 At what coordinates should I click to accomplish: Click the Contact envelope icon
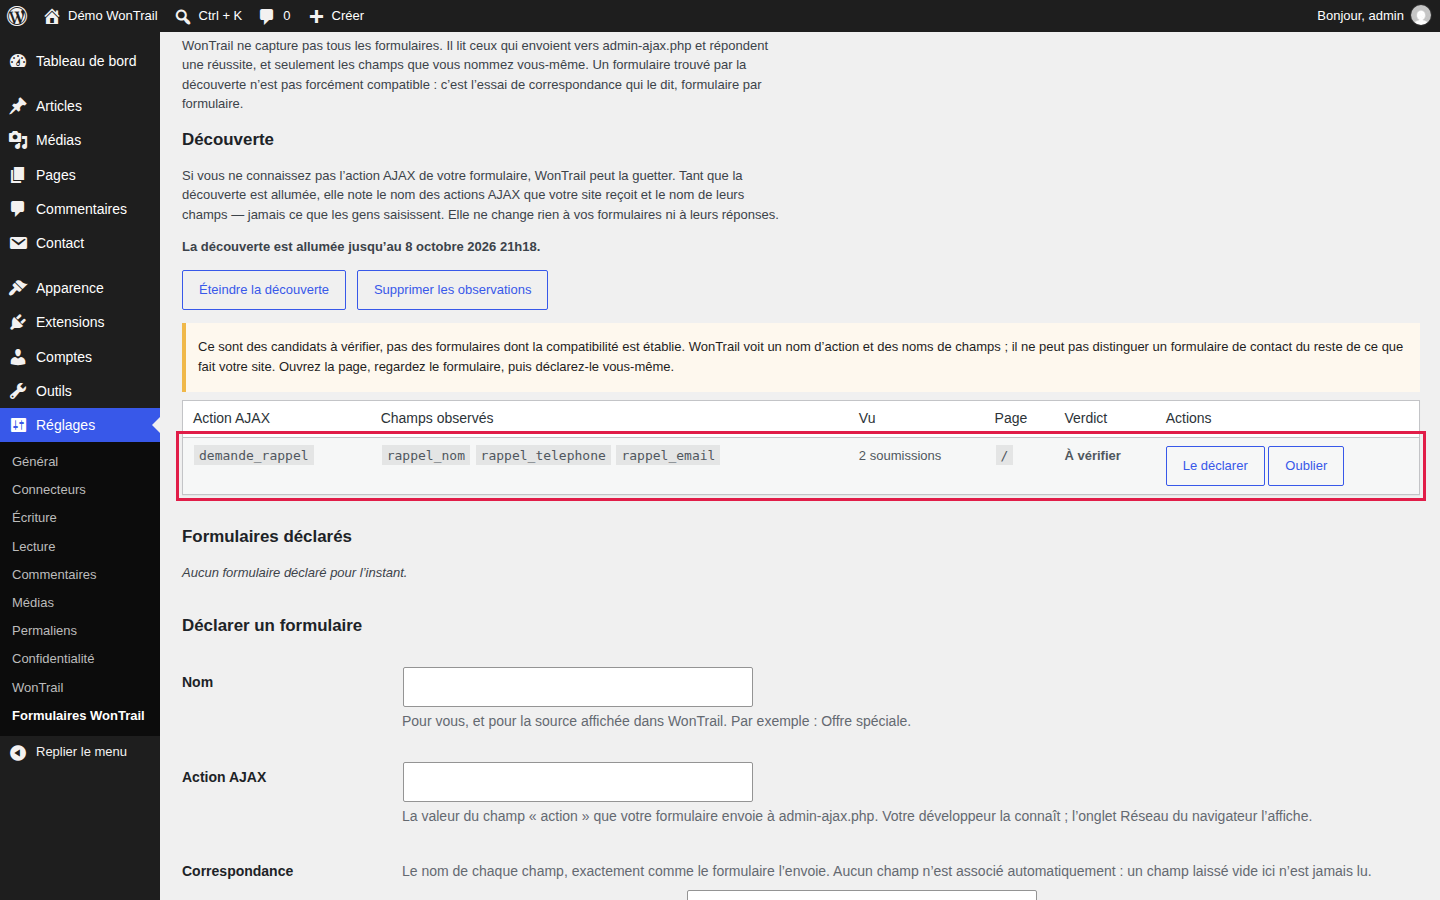pyautogui.click(x=18, y=243)
